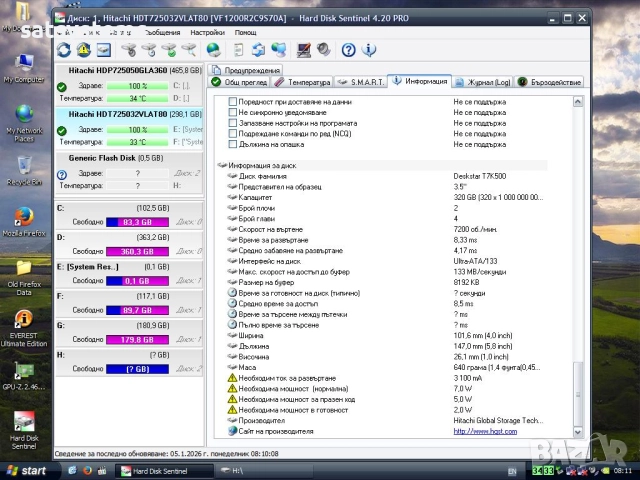
Task: Toggle the 'Дължина на опашка' checkbox
Action: [233, 144]
